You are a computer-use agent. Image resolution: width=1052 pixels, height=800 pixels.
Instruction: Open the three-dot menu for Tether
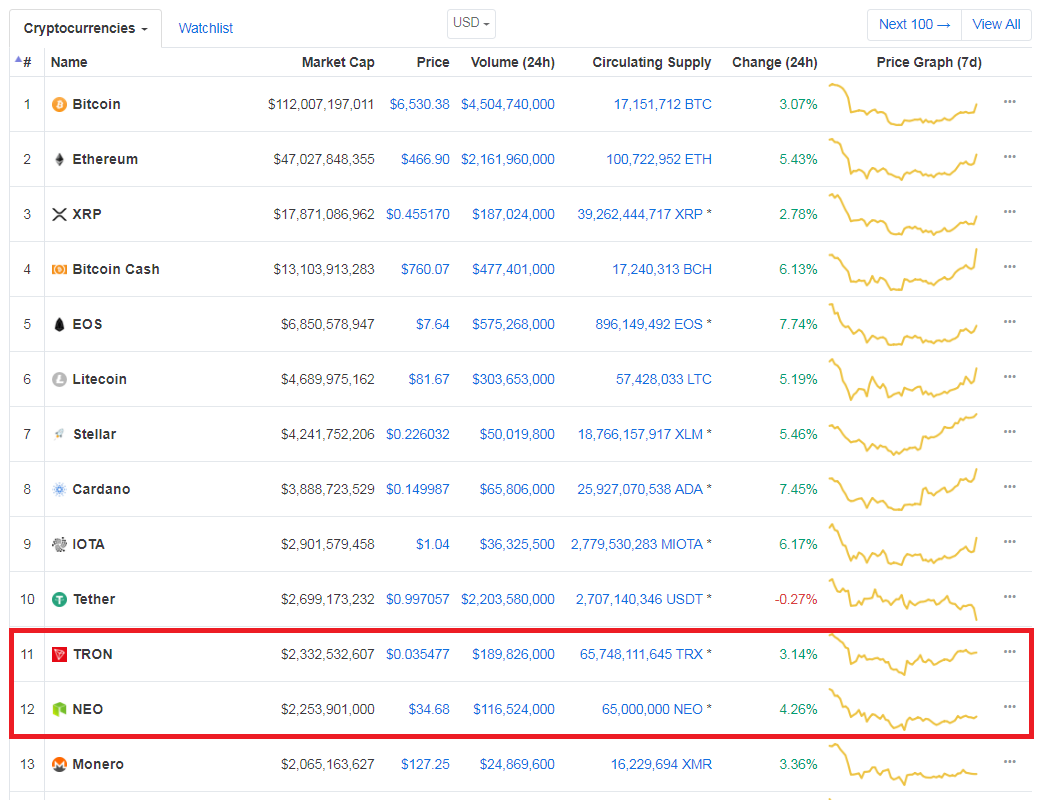(x=1010, y=597)
